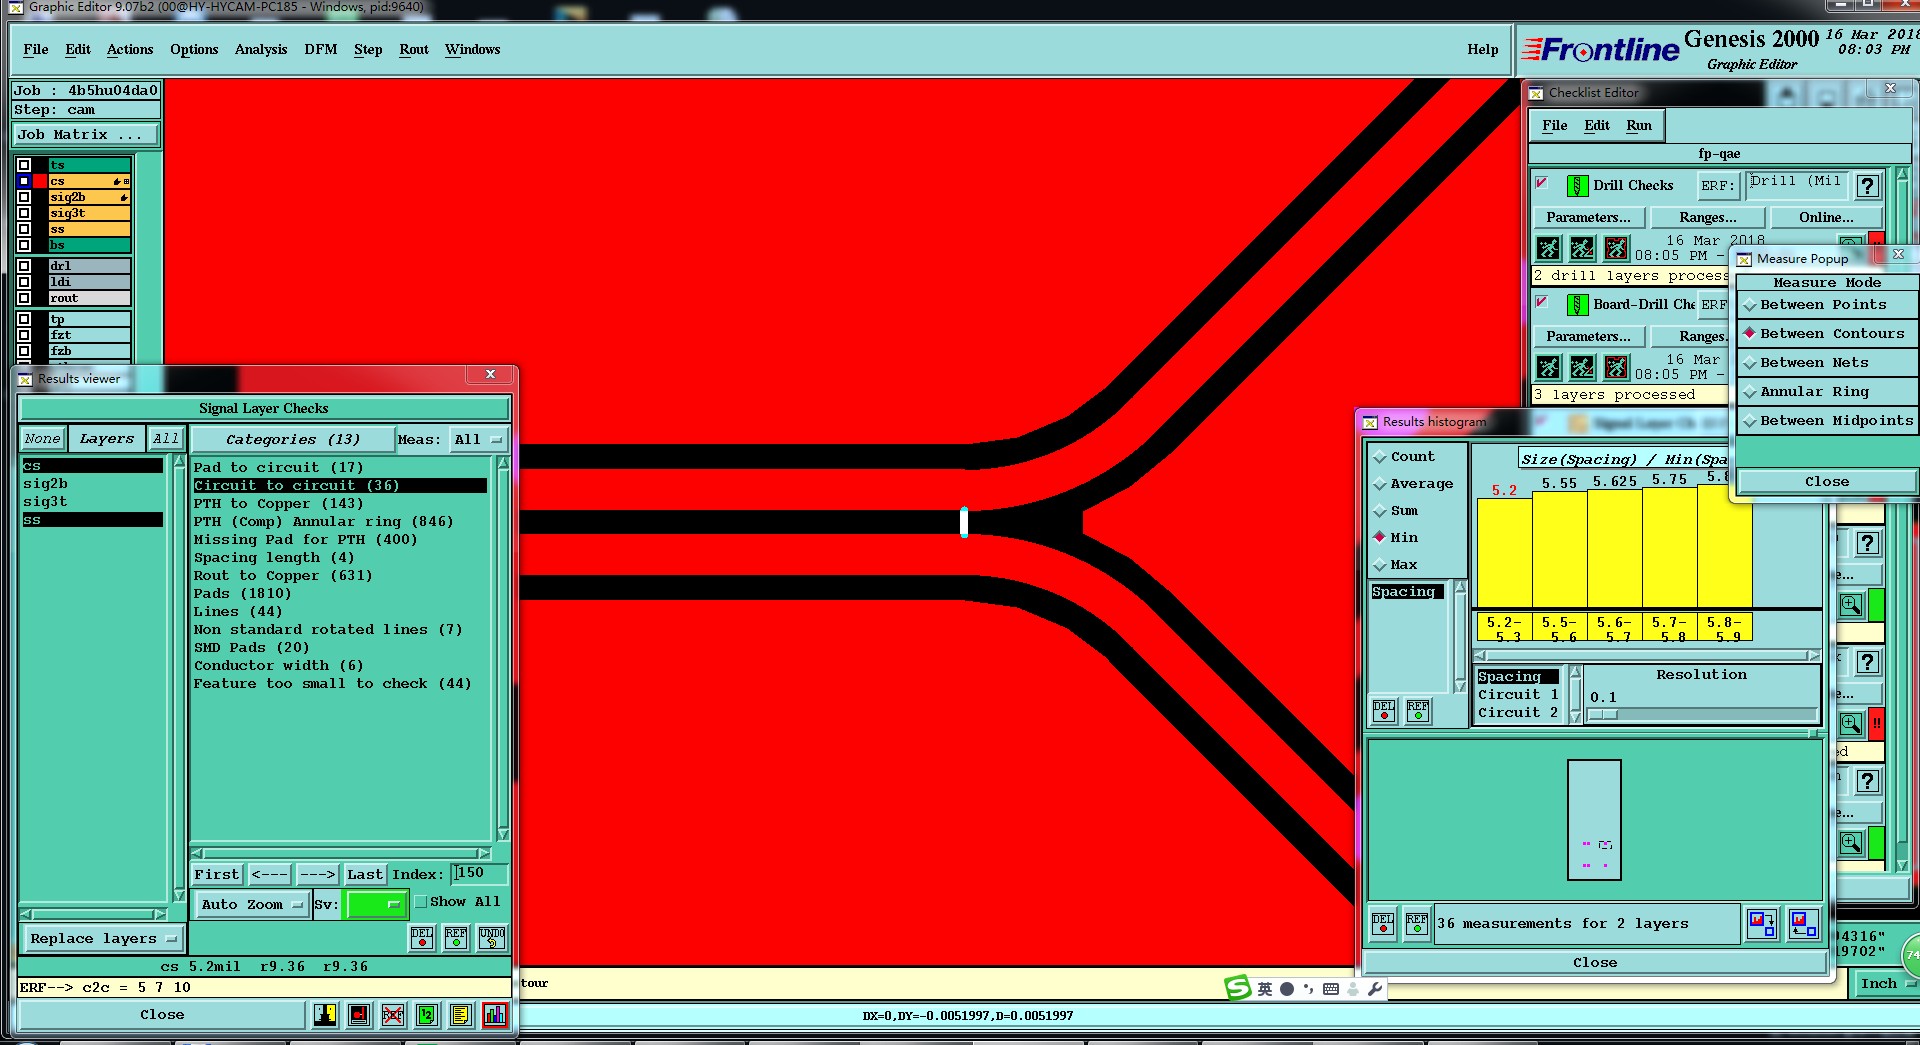Click Parameters button under Drill Checks
Screen dimensions: 1920x1045
[1588, 218]
